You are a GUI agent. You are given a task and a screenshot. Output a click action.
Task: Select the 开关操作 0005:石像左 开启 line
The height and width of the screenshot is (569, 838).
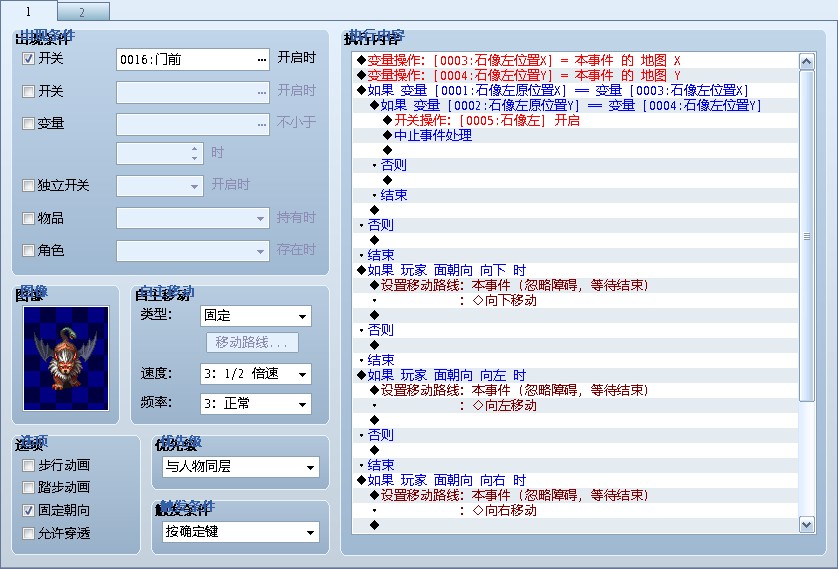575,120
